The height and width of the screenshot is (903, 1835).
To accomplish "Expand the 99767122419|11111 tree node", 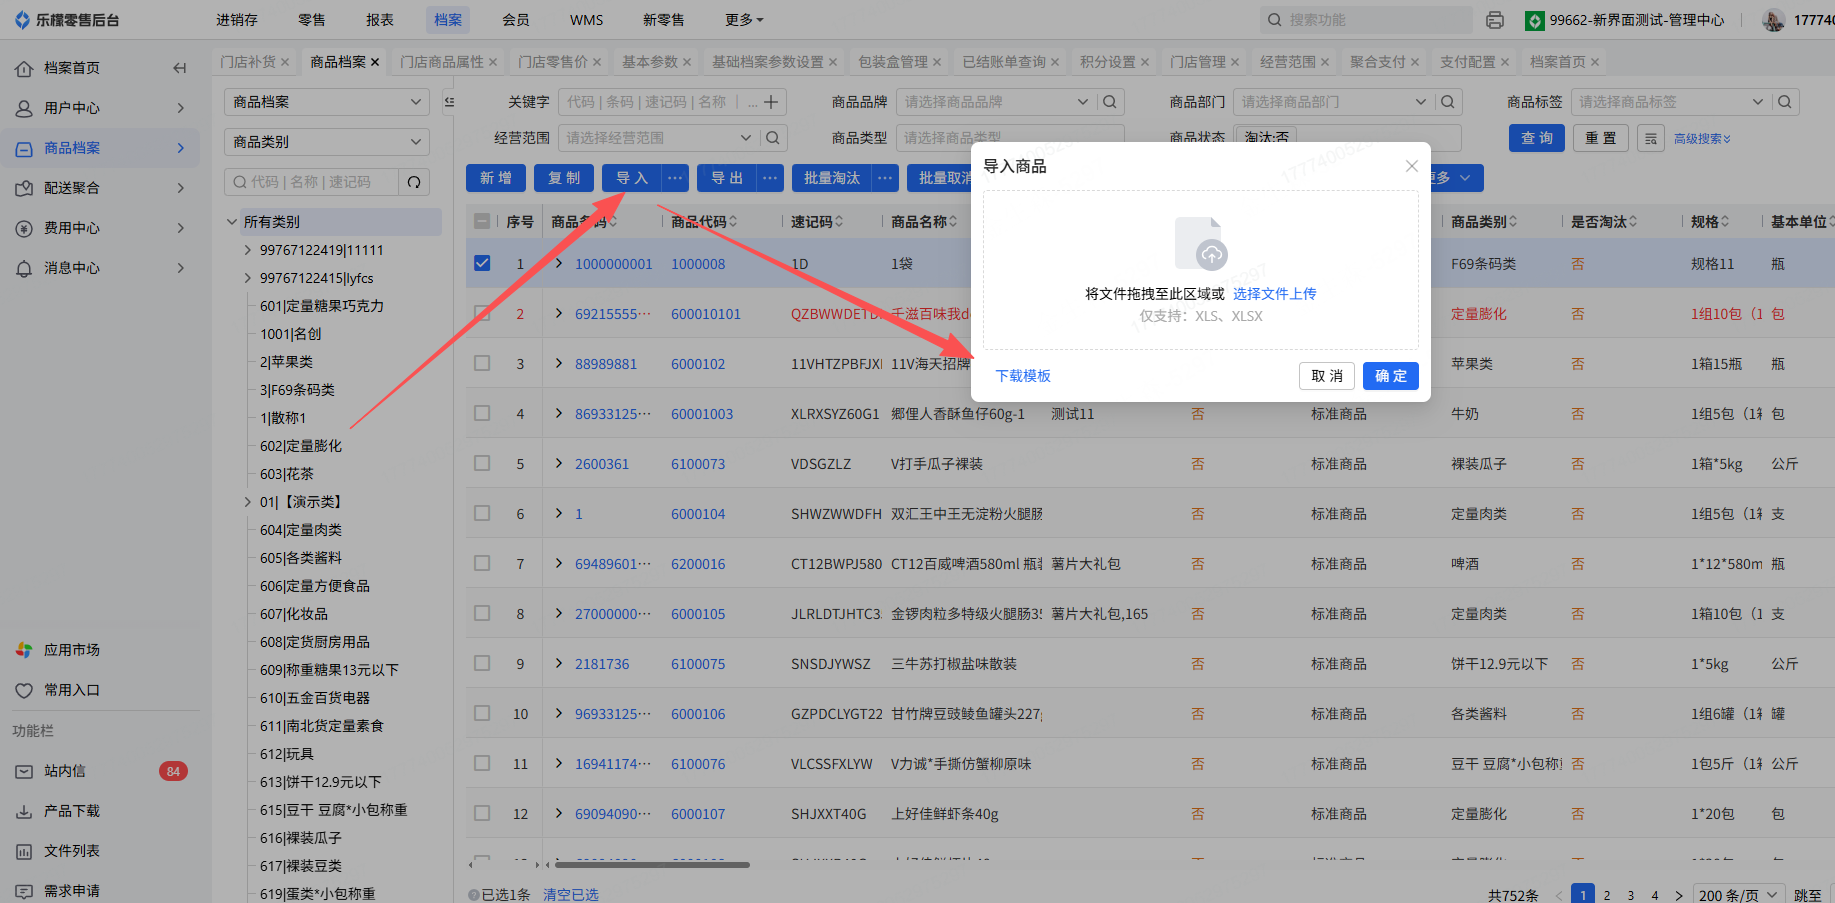I will point(248,250).
